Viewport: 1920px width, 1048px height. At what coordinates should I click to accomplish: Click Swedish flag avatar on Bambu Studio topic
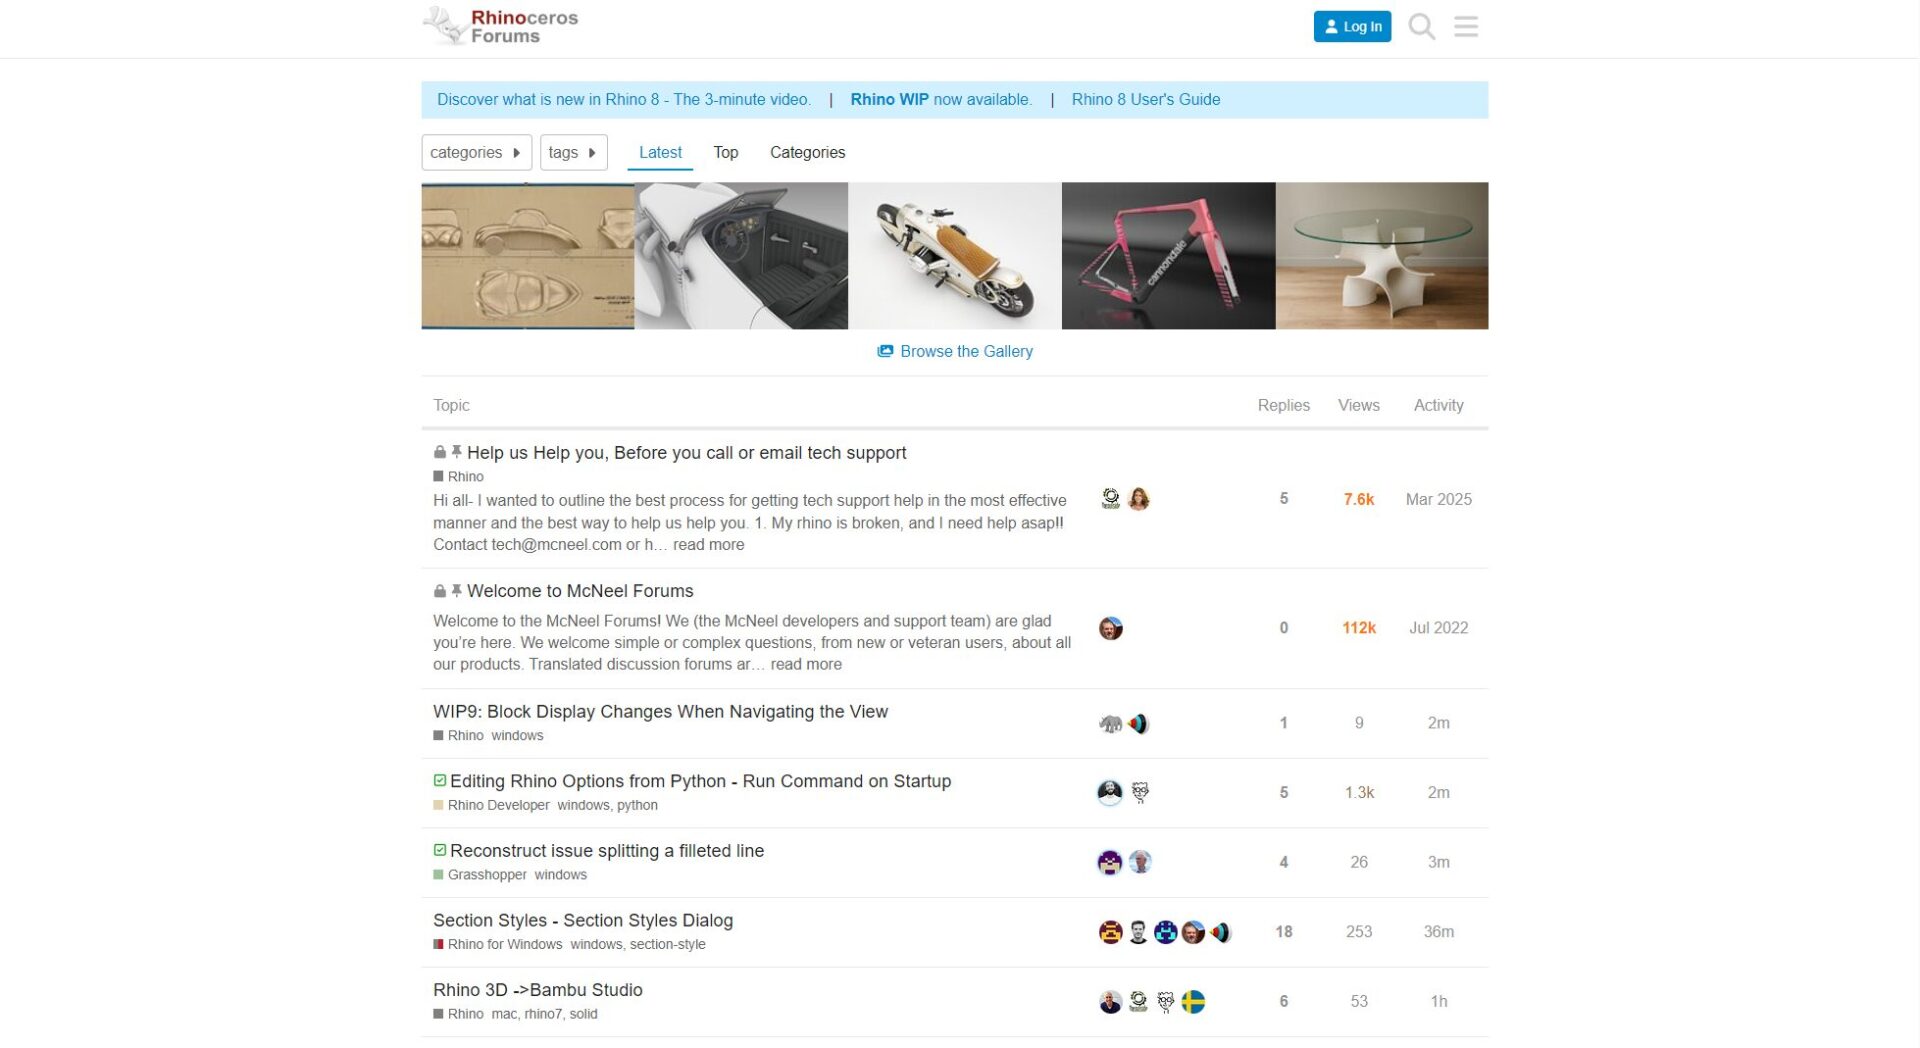1193,1001
